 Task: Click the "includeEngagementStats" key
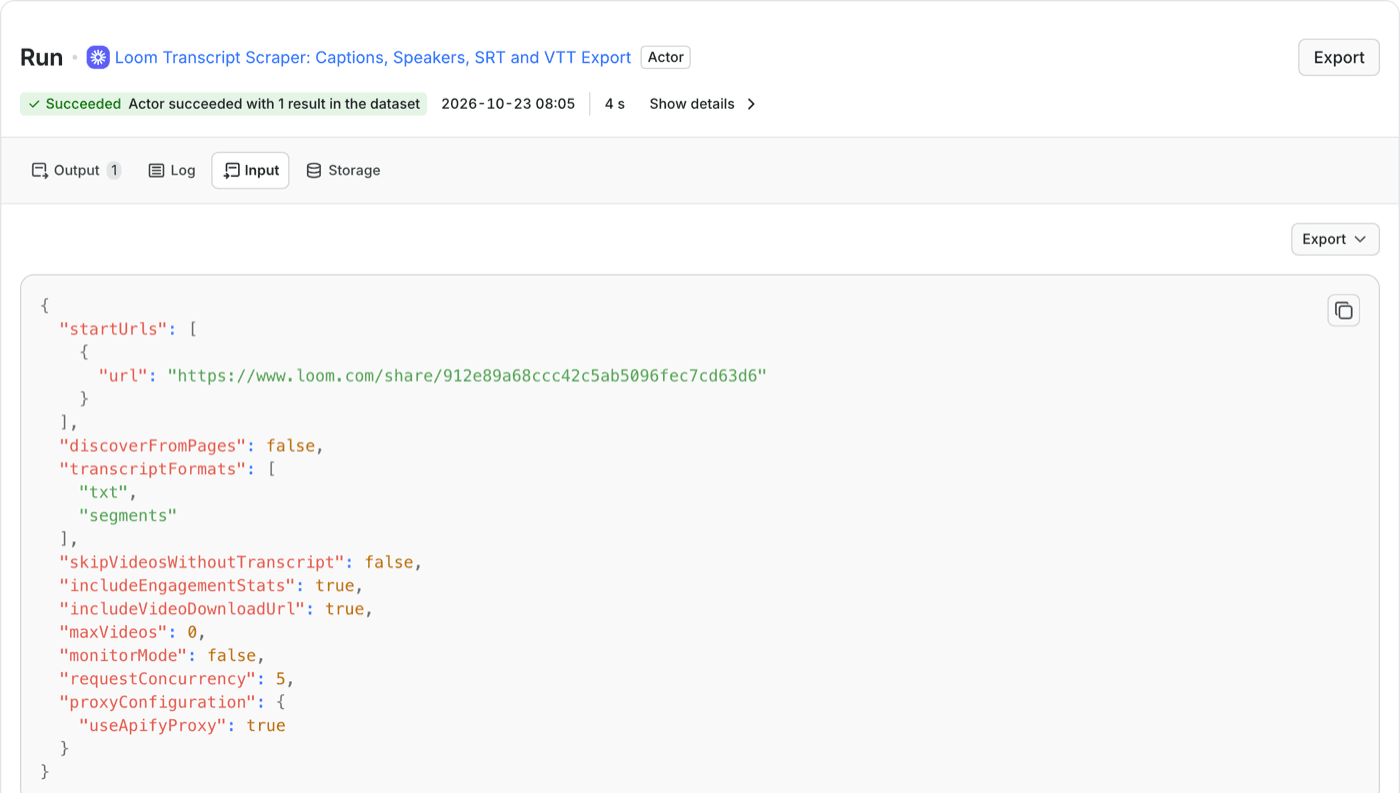coord(178,586)
